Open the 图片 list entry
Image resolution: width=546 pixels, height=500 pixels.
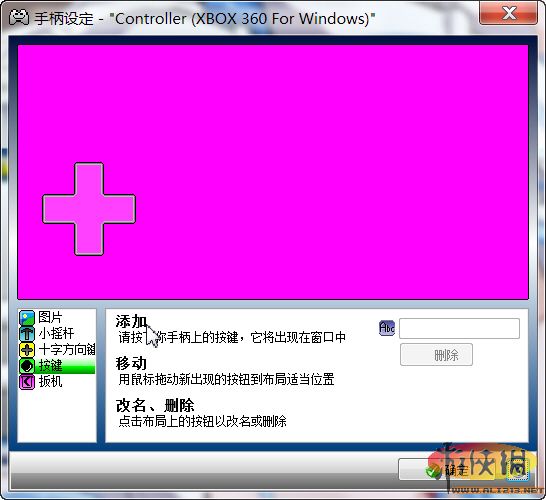click(x=57, y=318)
